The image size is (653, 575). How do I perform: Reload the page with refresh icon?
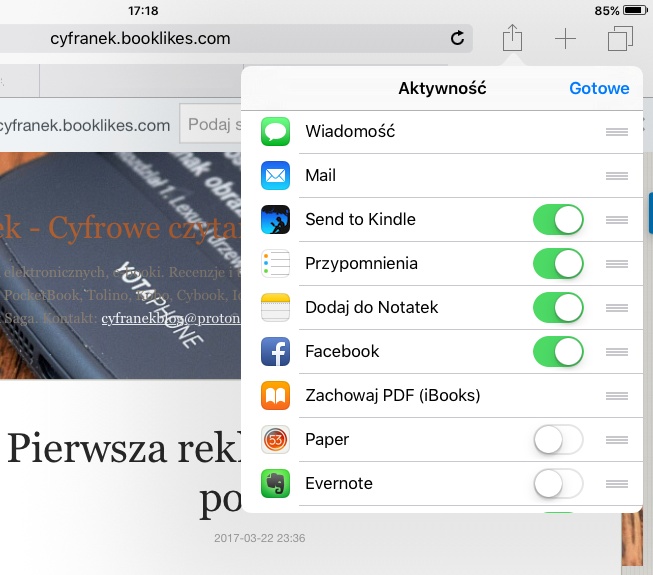click(x=457, y=38)
